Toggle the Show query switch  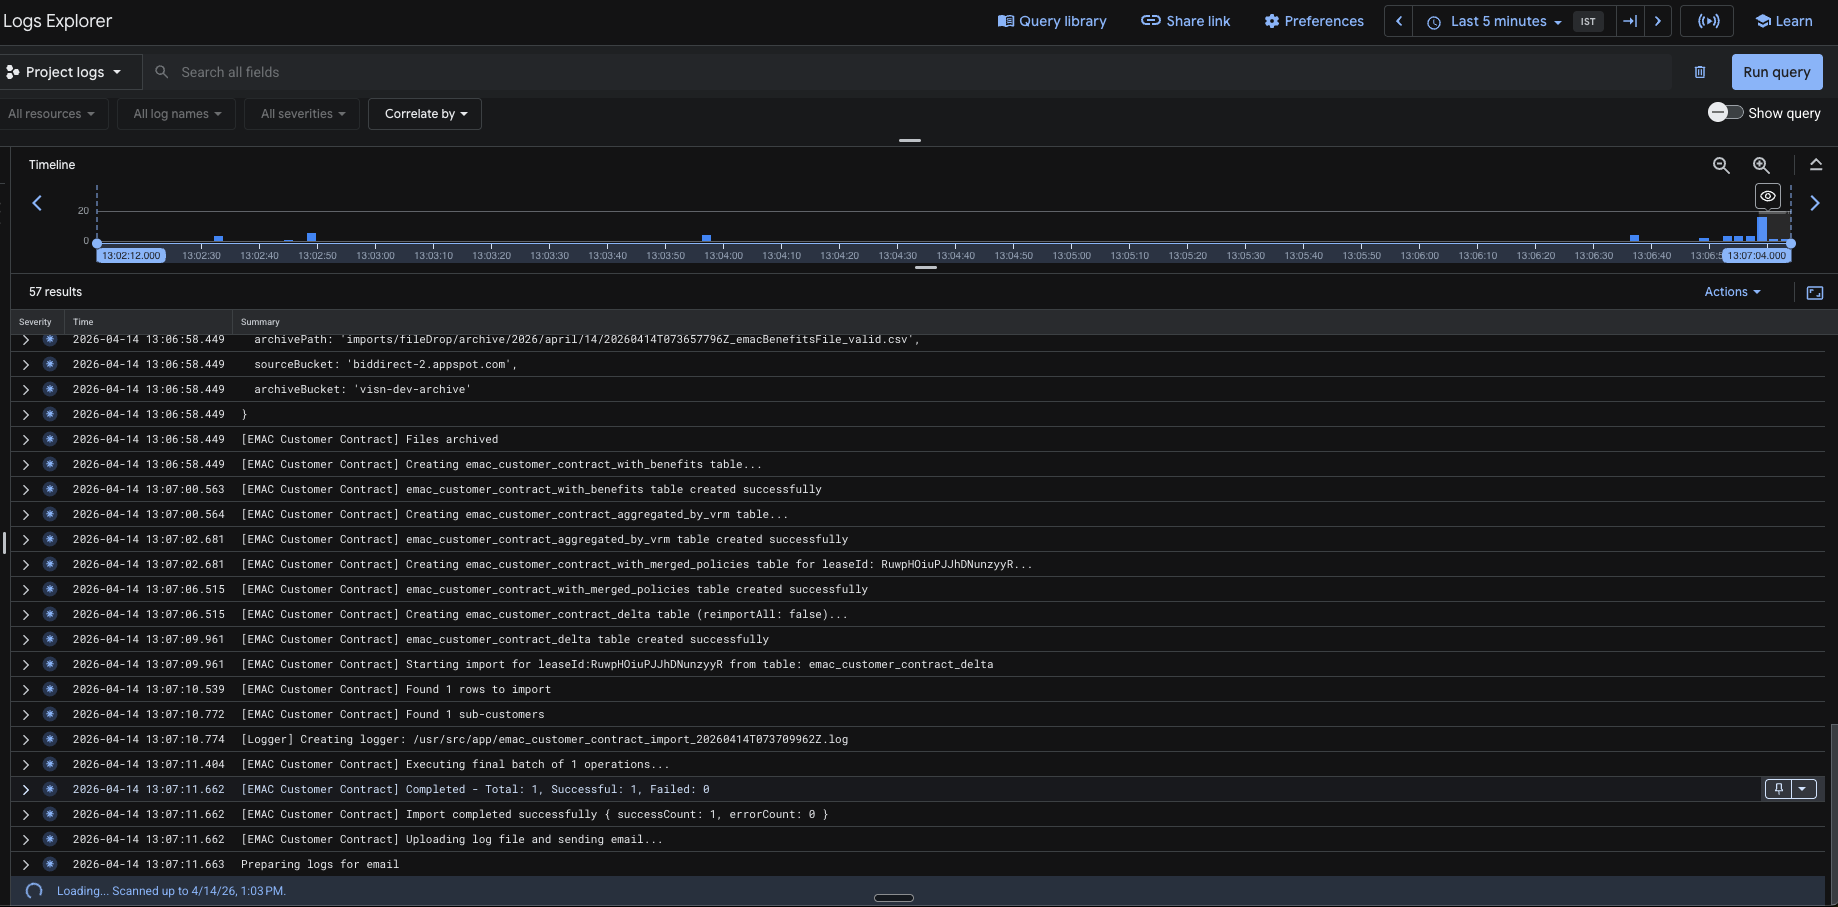(x=1726, y=112)
